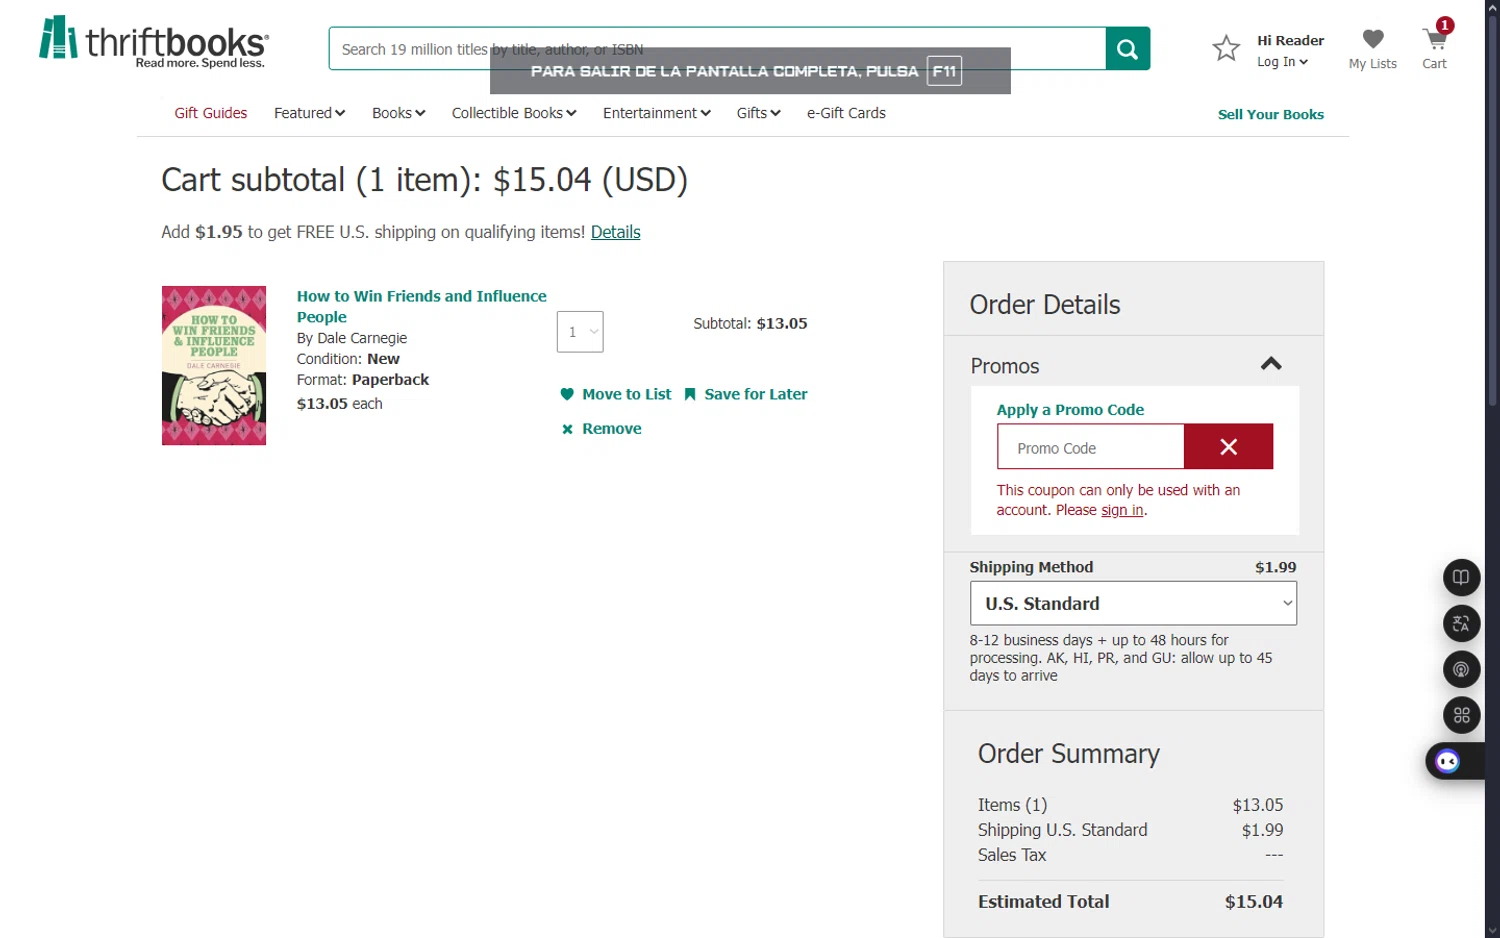Click the Shipping U.S. Standard summary row
Viewport: 1500px width, 938px height.
coord(1130,830)
